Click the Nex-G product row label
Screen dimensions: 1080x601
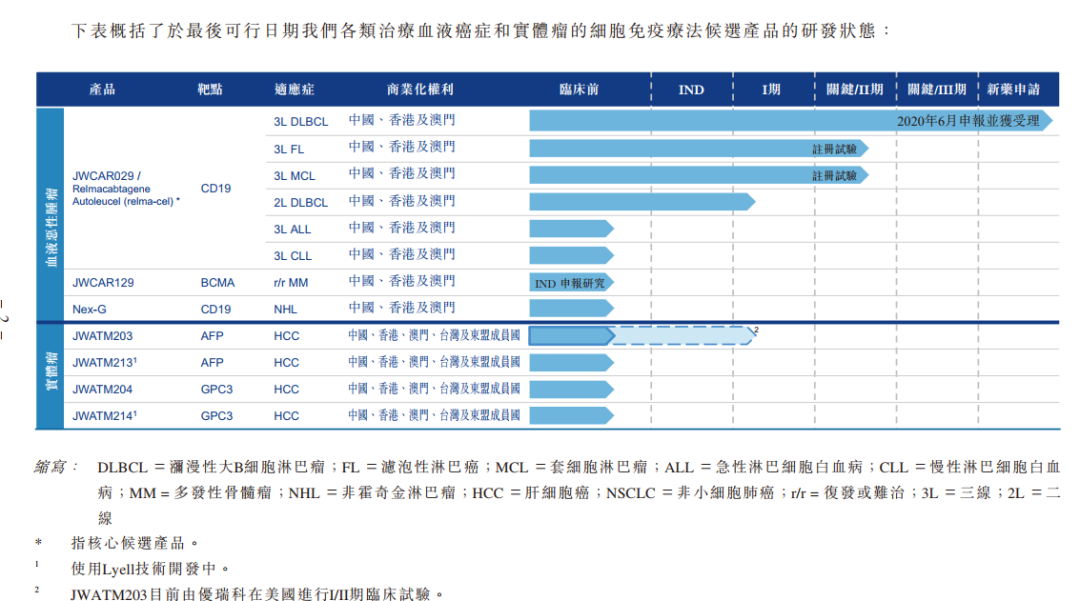(90, 310)
